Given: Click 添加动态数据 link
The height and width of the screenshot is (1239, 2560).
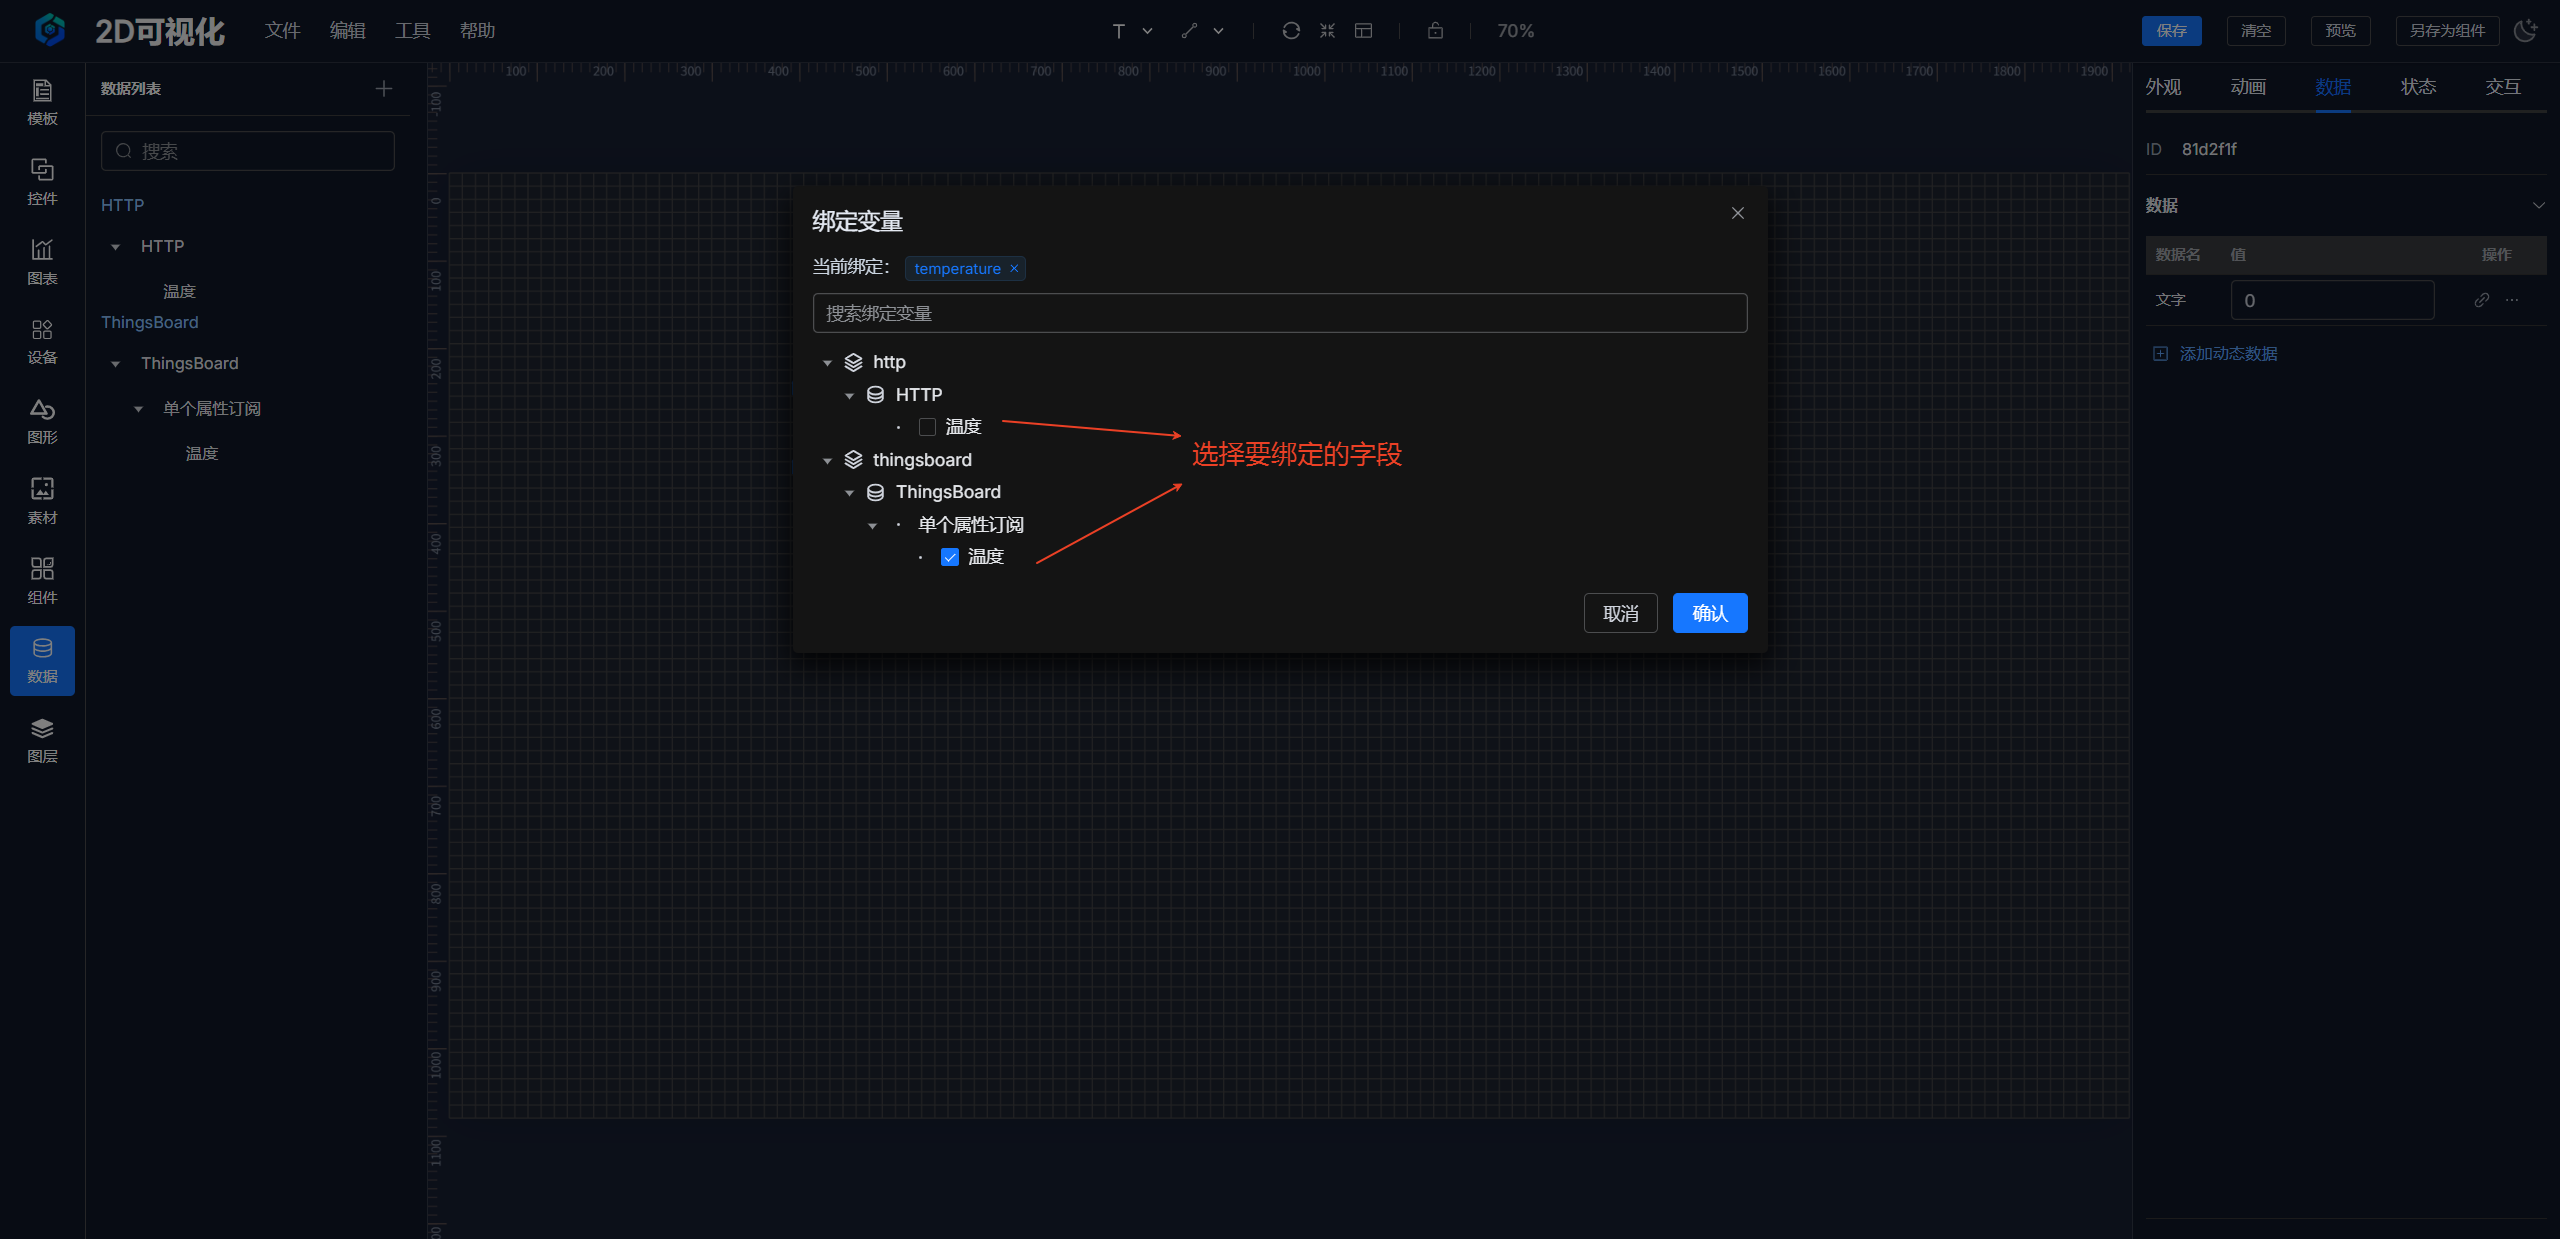Looking at the screenshot, I should point(2227,354).
